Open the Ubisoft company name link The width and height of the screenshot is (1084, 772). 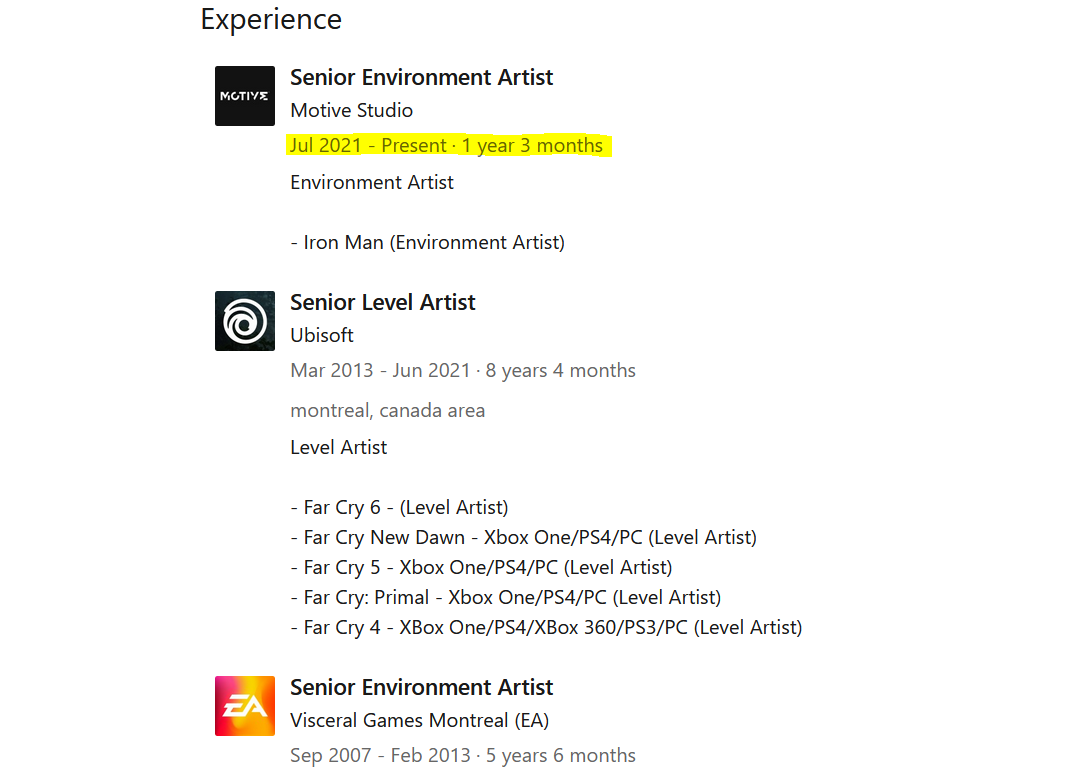pyautogui.click(x=321, y=335)
